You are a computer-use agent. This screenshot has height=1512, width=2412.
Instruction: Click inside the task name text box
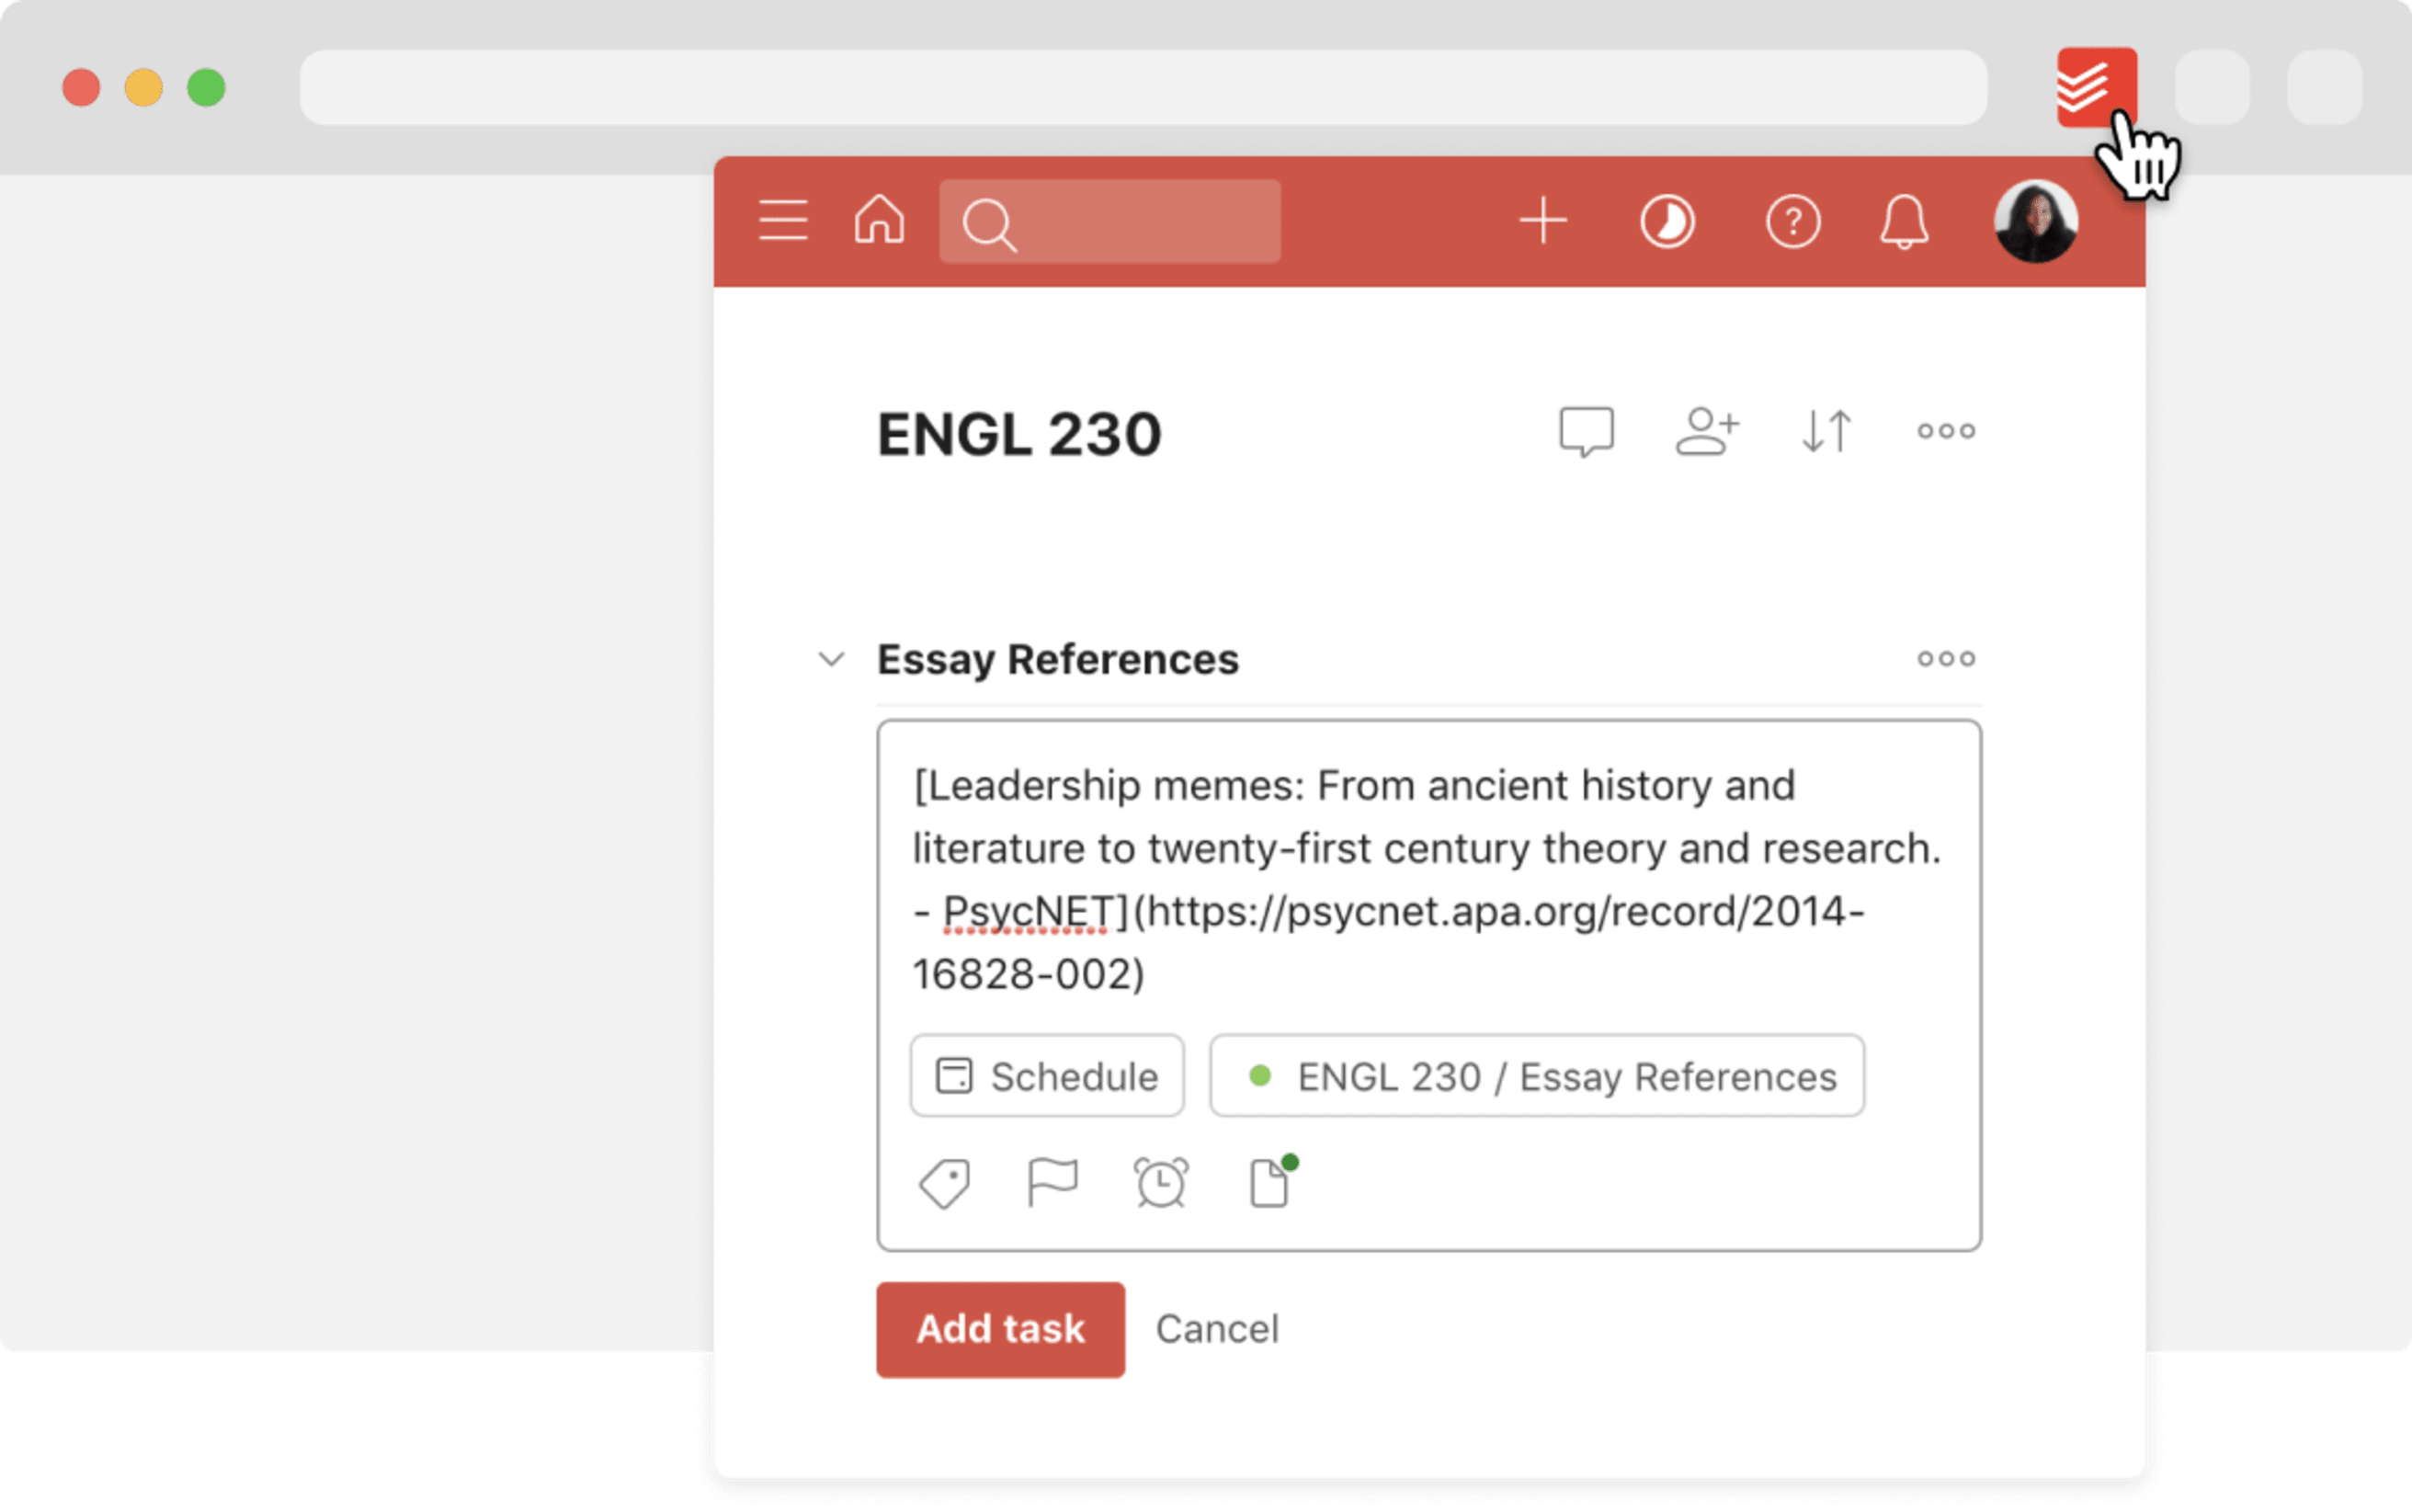point(1429,879)
